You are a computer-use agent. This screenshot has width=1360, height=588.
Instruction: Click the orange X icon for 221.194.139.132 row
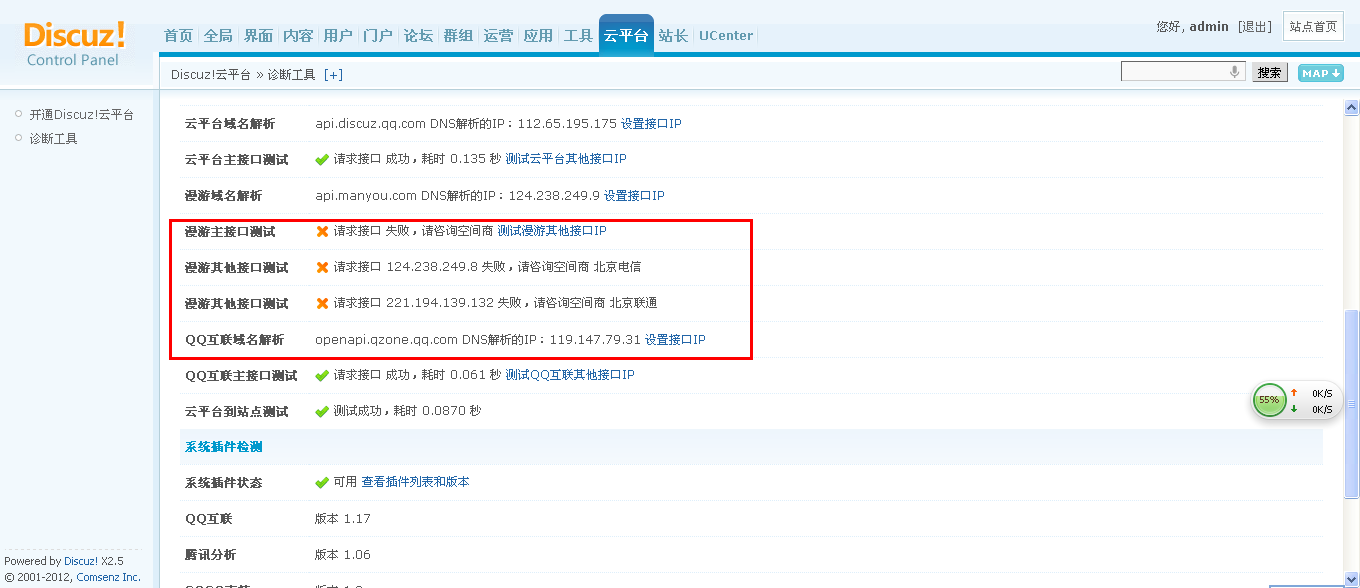tap(322, 304)
